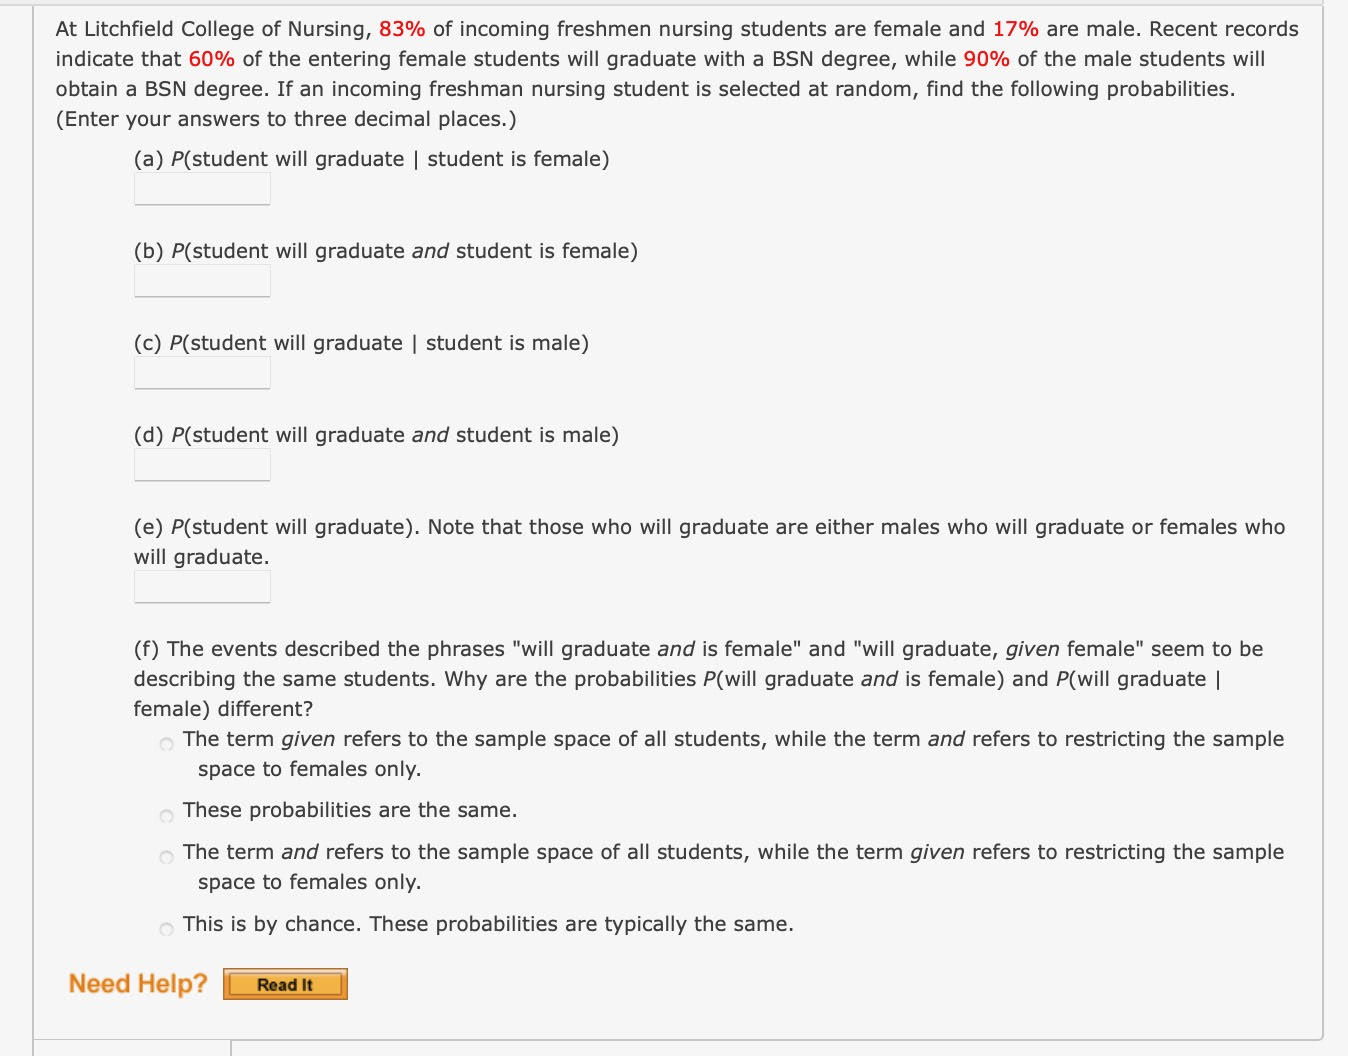
Task: Click the answer field for part (a)
Action: click(201, 188)
